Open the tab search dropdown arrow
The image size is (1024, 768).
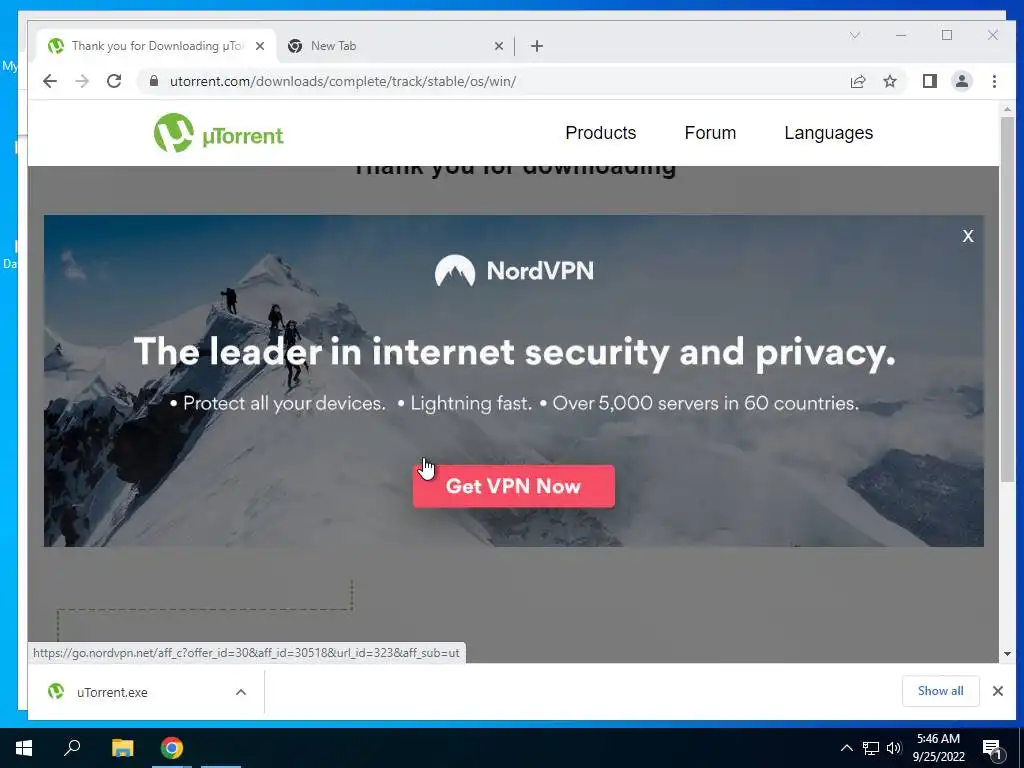tap(854, 35)
